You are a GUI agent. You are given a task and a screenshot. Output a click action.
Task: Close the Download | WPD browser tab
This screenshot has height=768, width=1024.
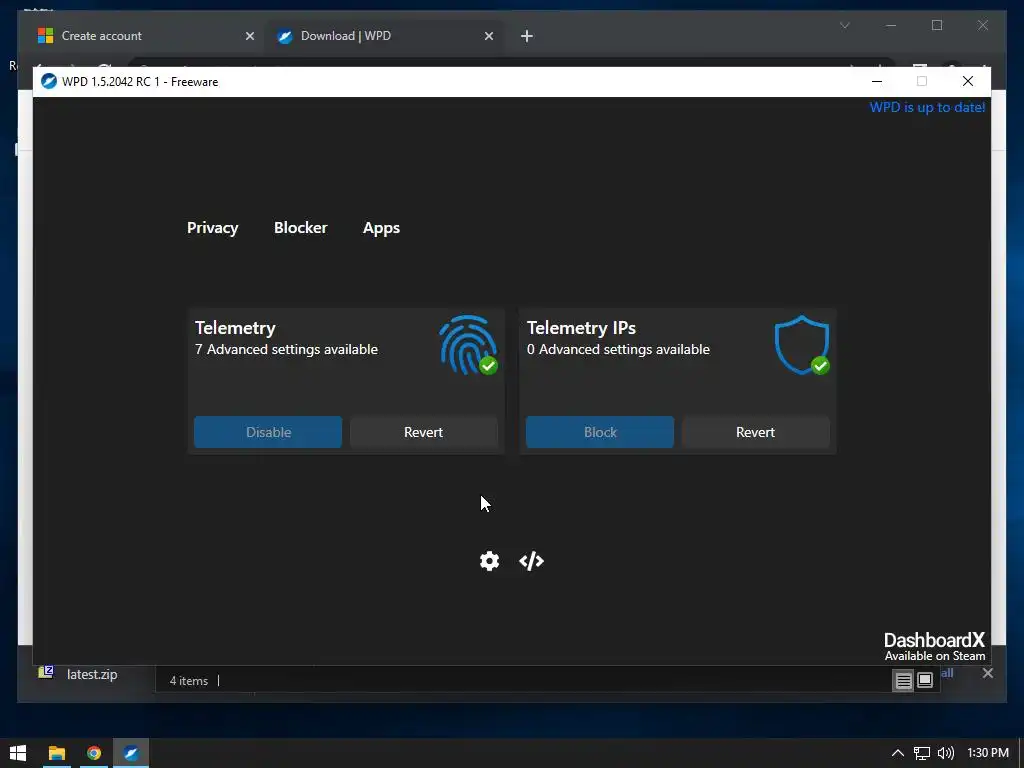pos(488,36)
